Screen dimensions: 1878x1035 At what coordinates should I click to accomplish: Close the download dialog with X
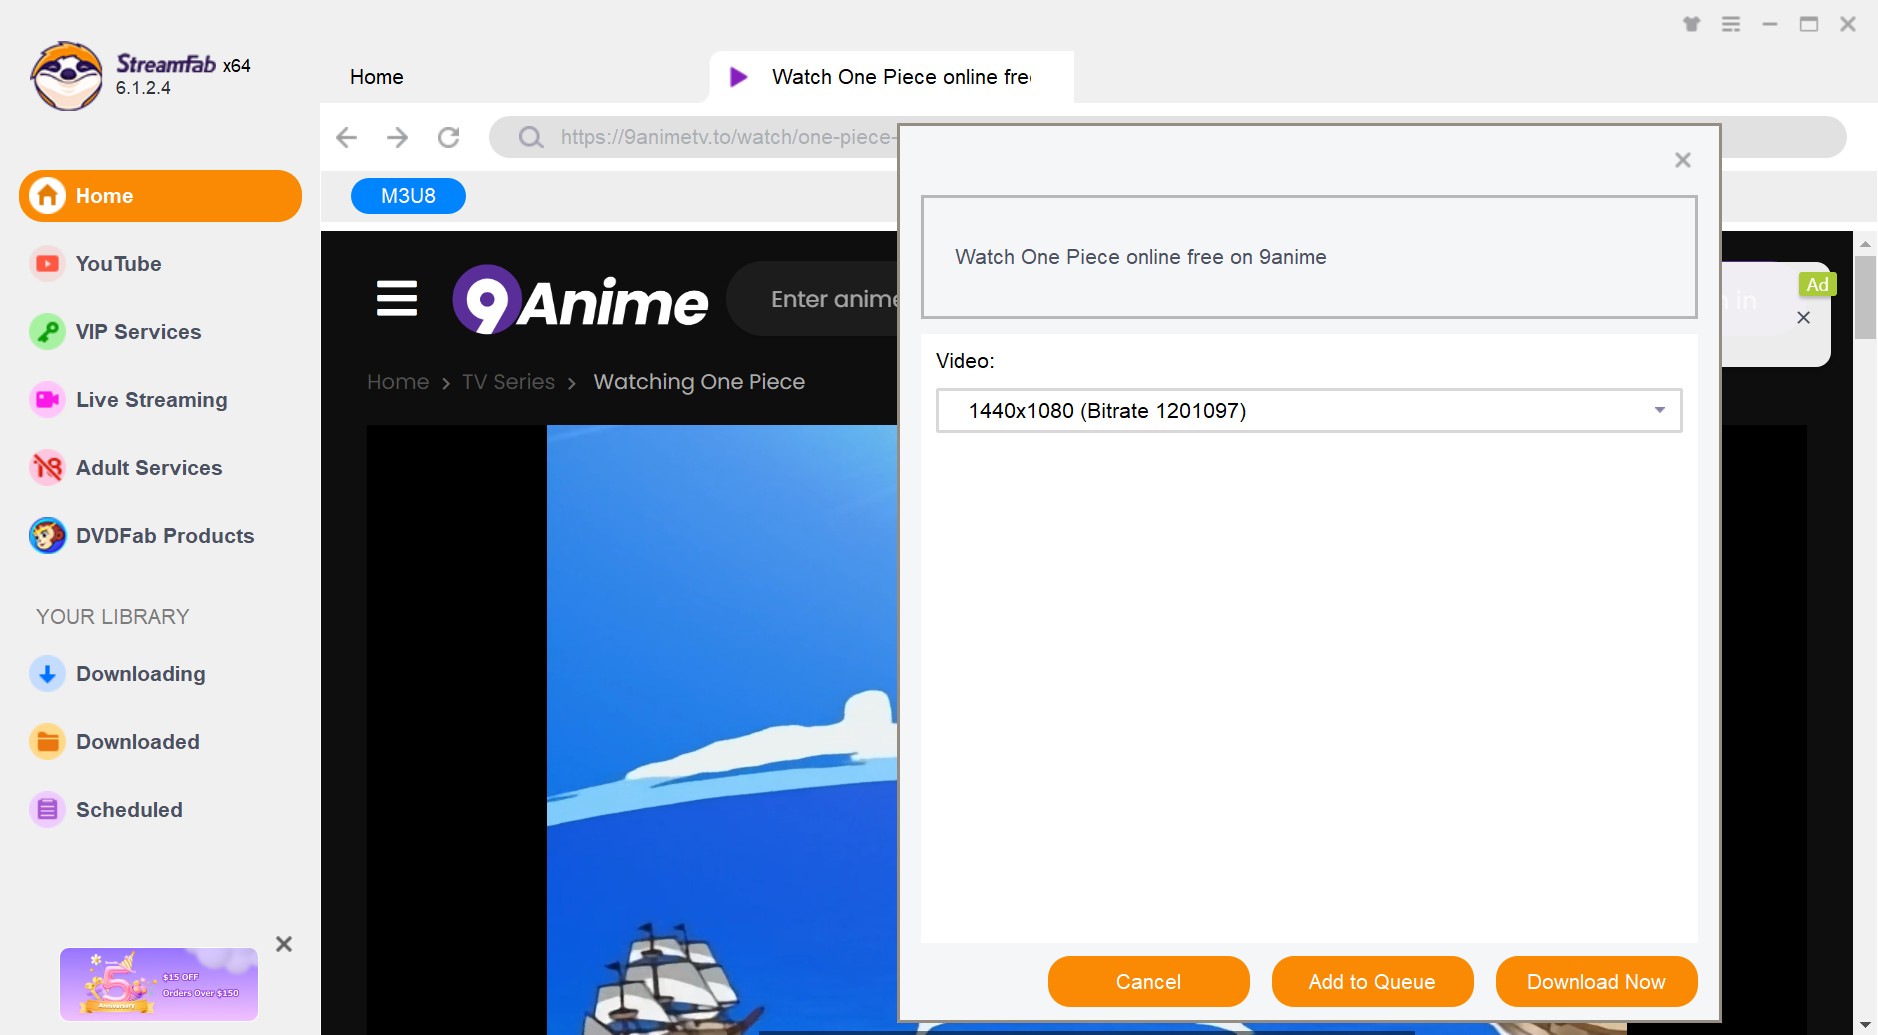pos(1683,160)
